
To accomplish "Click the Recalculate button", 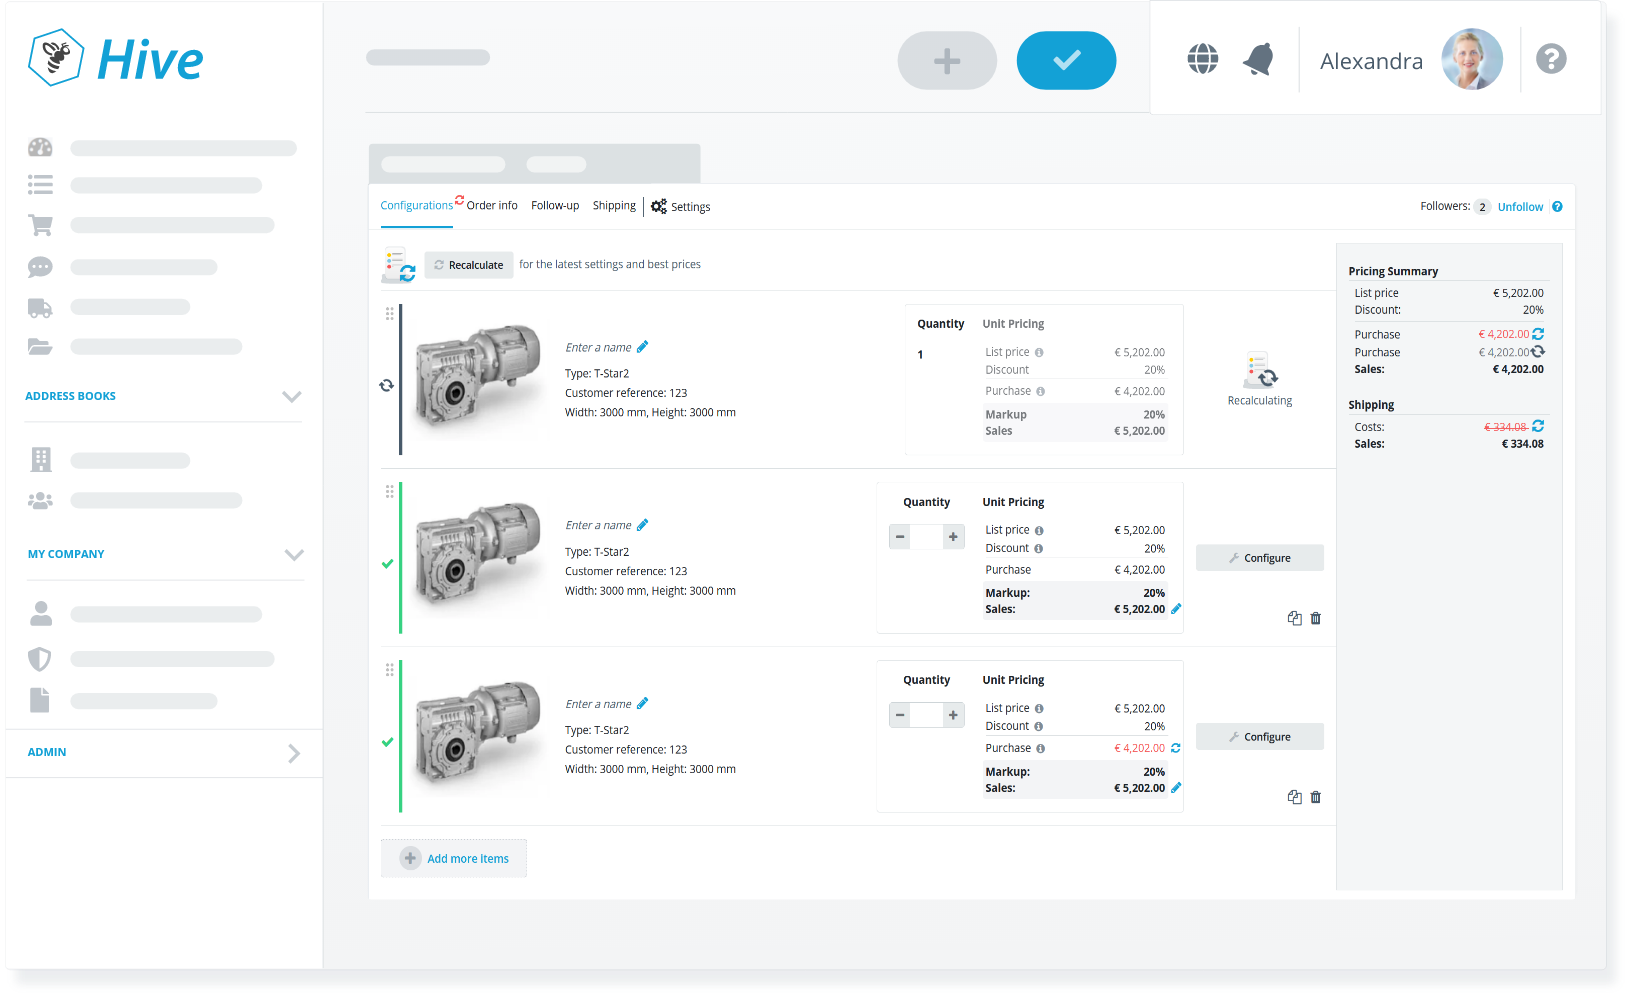I will click(x=469, y=265).
